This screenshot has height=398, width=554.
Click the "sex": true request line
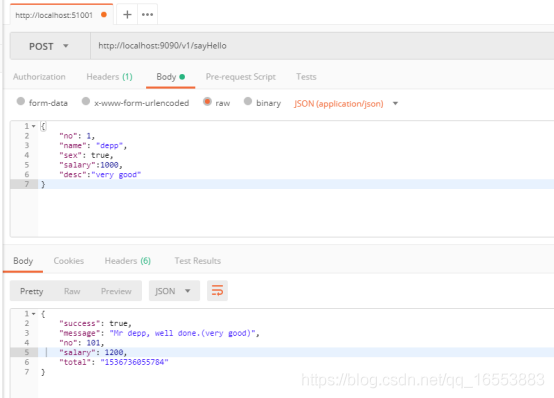pyautogui.click(x=86, y=155)
